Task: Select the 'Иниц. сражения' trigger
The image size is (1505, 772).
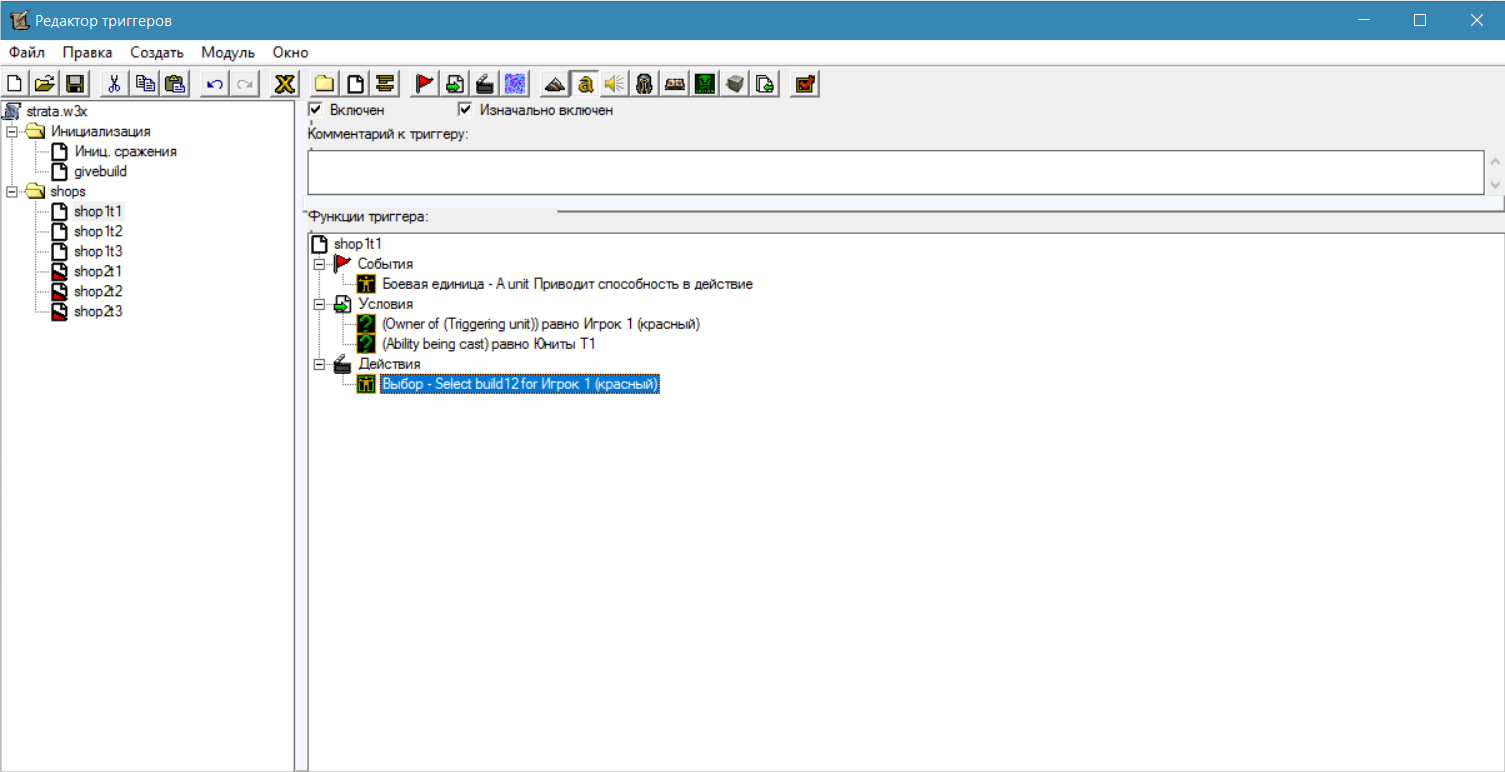Action: [125, 151]
